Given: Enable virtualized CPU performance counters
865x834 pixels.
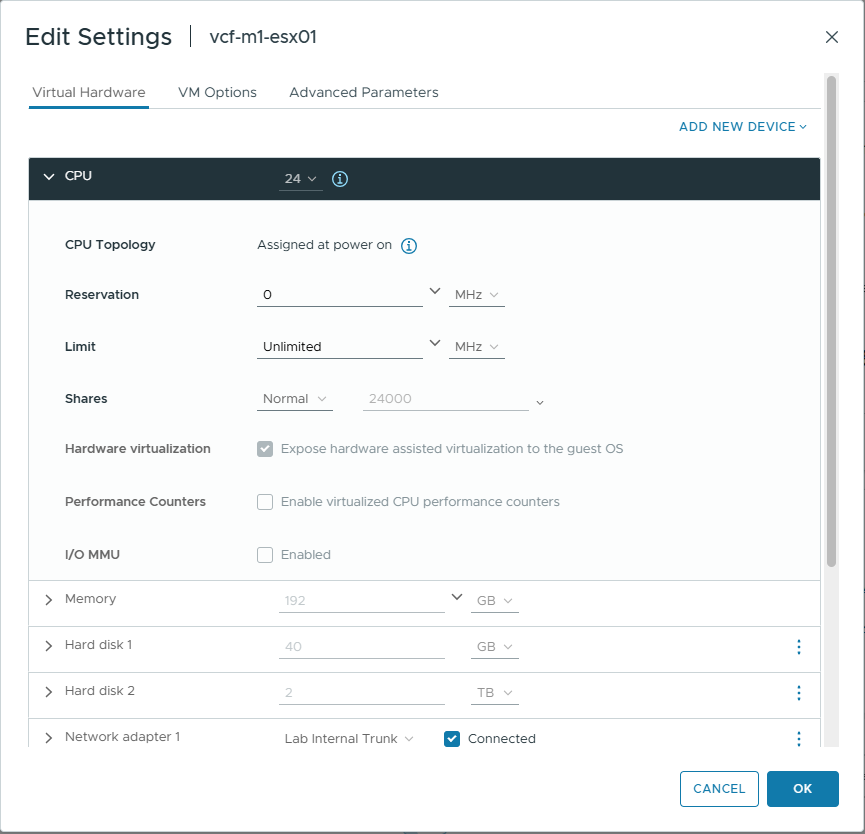Looking at the screenshot, I should coord(265,502).
